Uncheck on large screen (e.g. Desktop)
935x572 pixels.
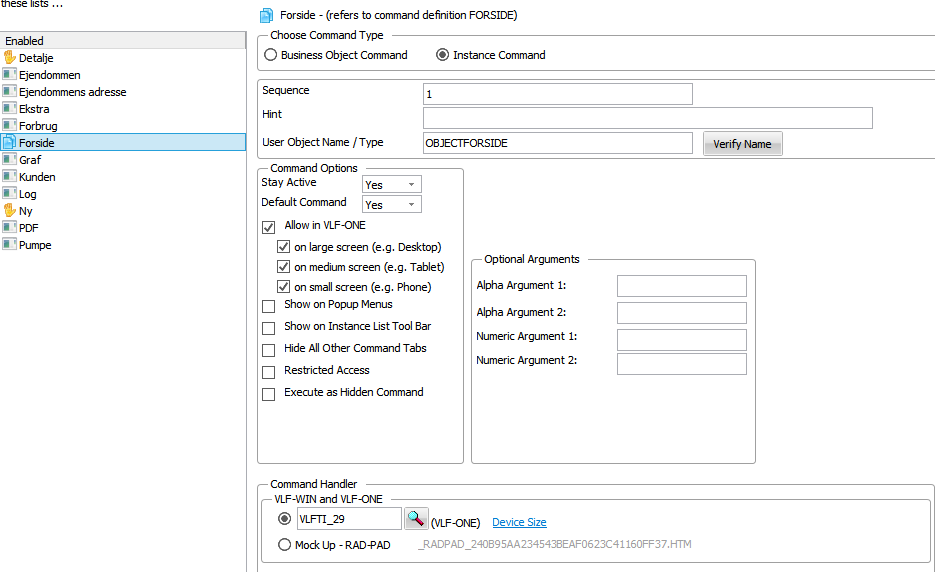click(283, 247)
